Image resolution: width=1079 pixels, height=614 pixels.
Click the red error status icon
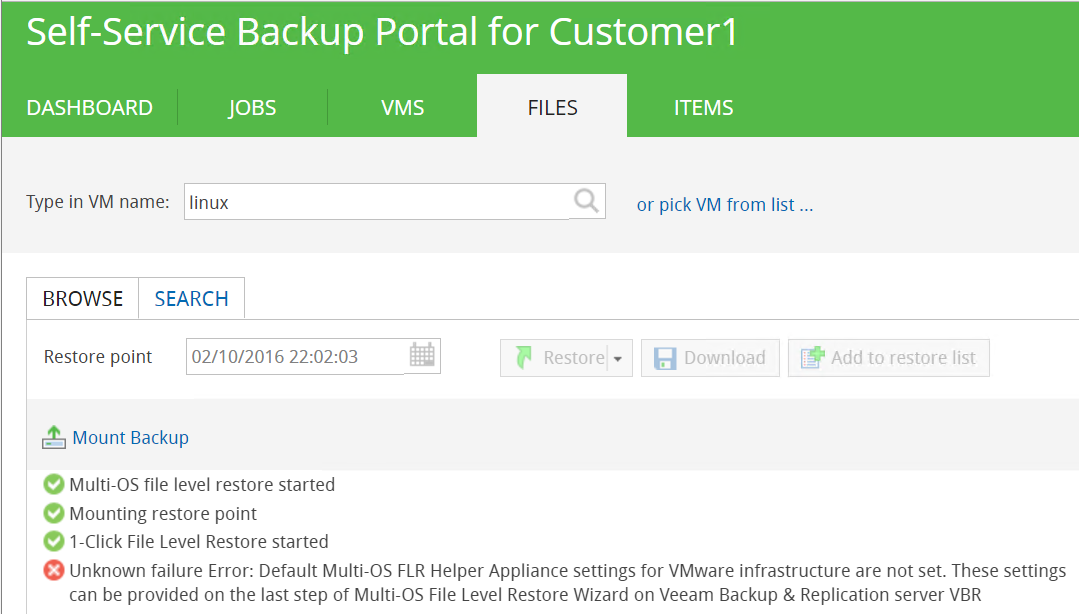pos(54,571)
